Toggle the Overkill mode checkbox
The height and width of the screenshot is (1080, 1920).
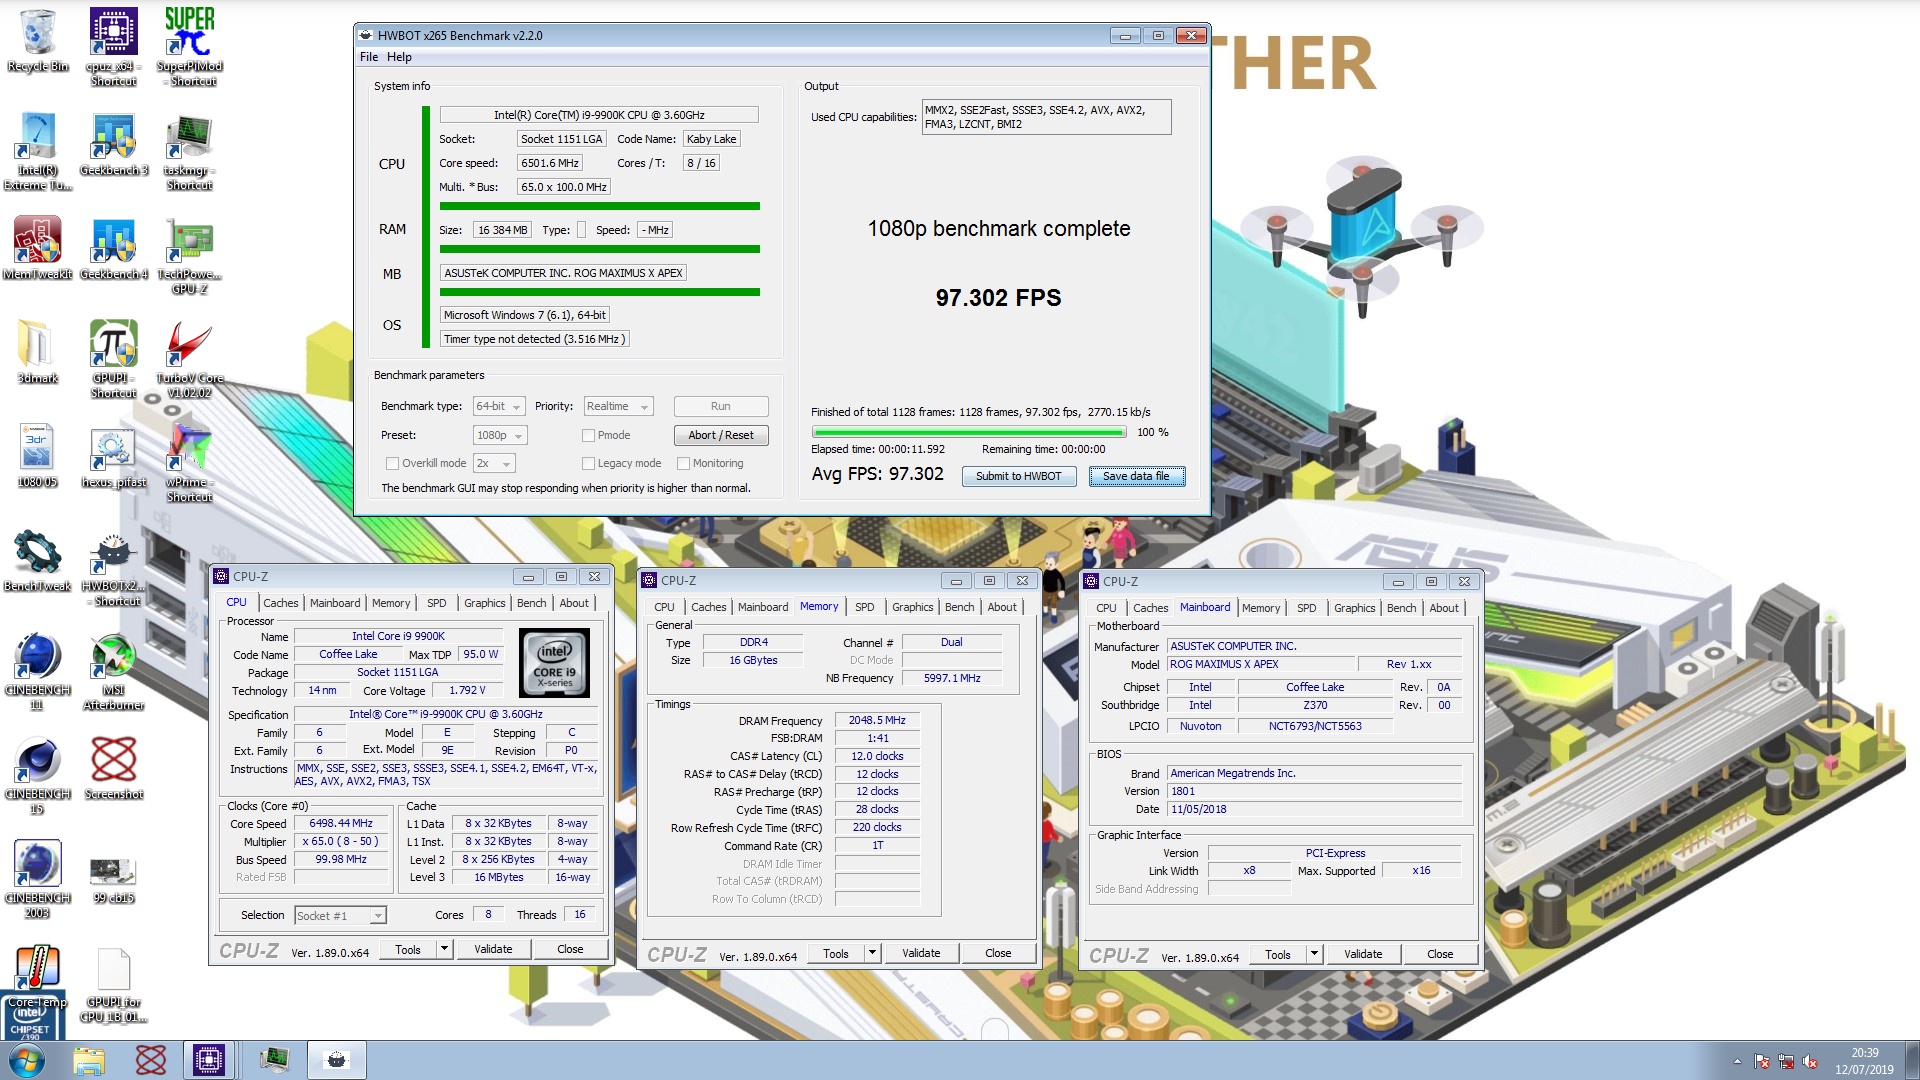point(392,463)
